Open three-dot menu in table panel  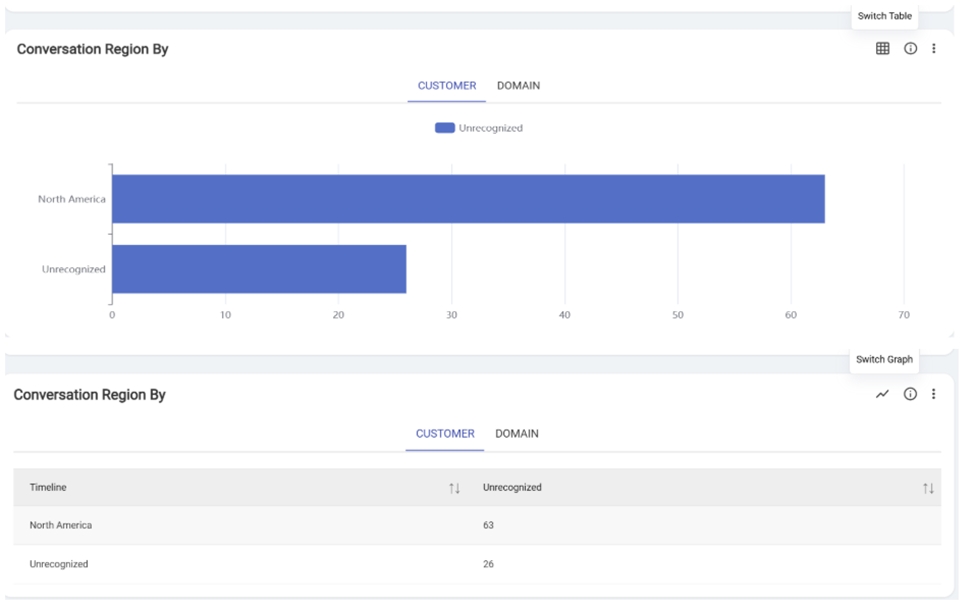point(934,394)
